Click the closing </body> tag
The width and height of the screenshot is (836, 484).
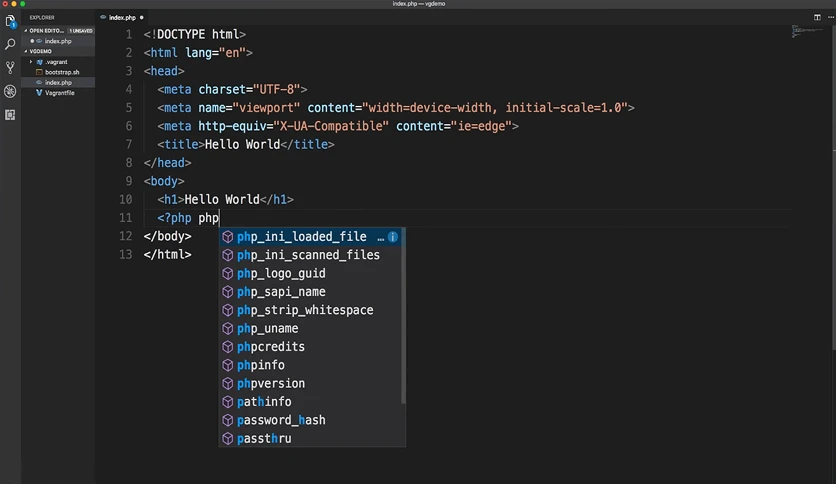[167, 236]
